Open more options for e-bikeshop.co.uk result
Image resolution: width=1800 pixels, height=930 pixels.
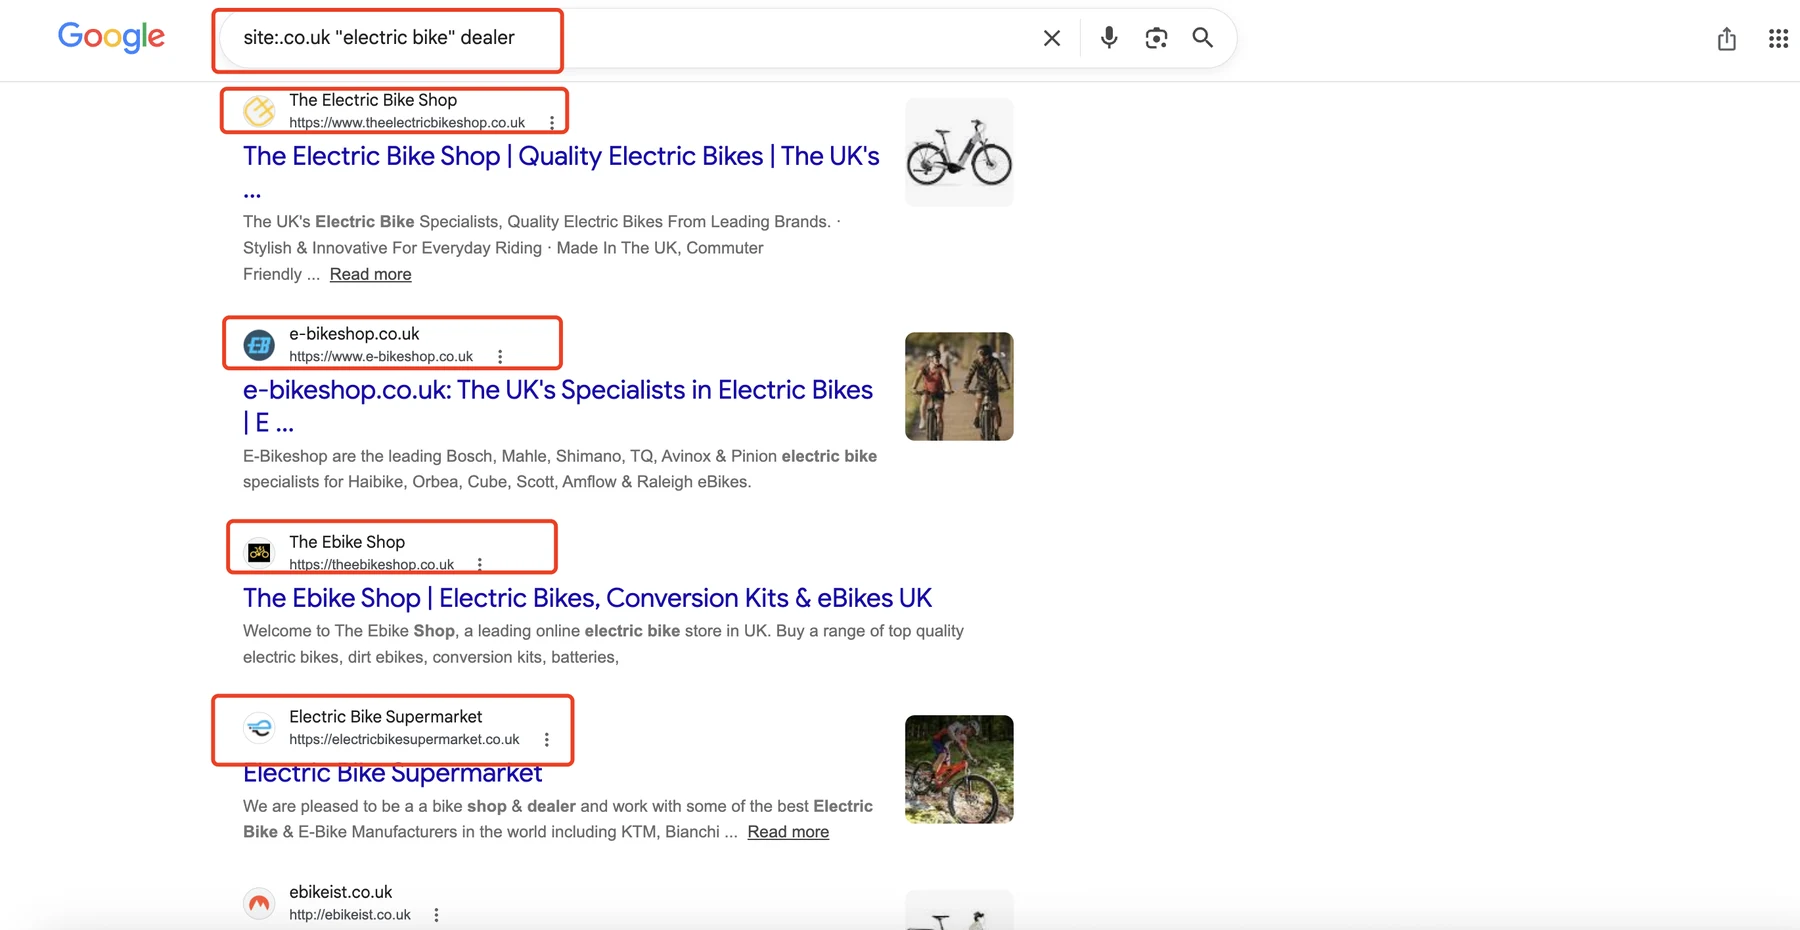coord(500,357)
